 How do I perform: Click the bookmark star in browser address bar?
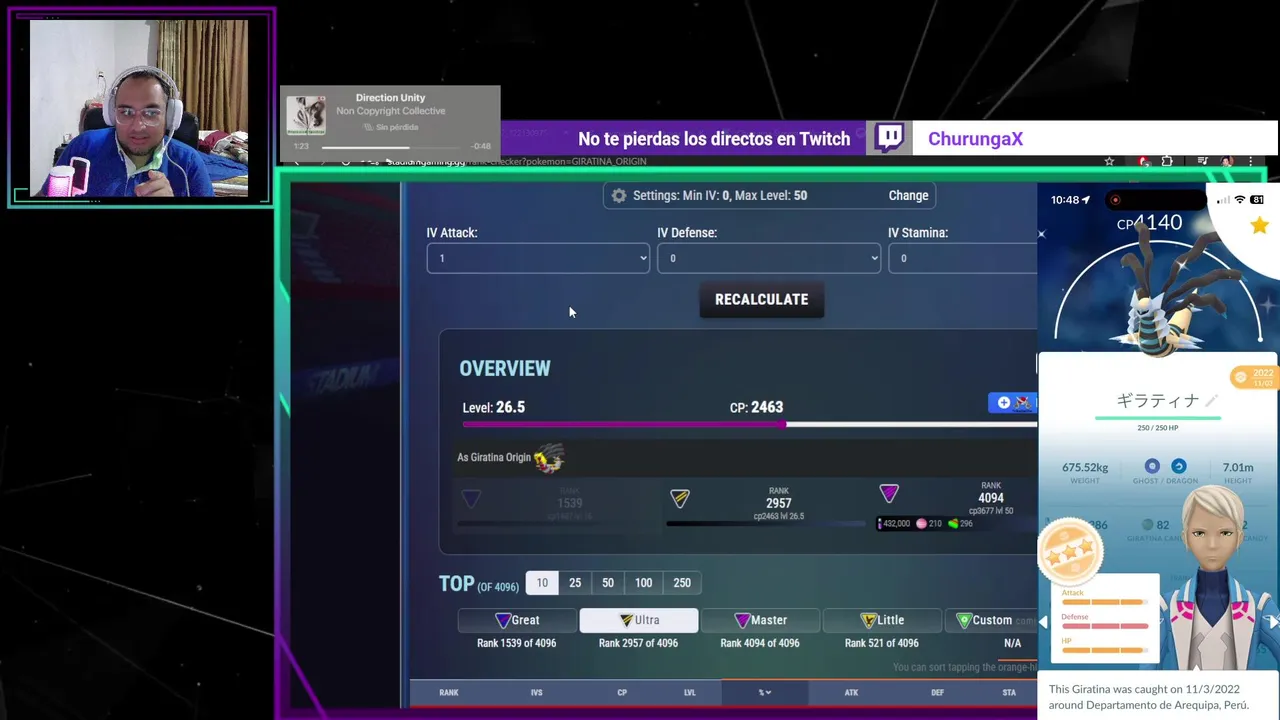tap(1109, 161)
